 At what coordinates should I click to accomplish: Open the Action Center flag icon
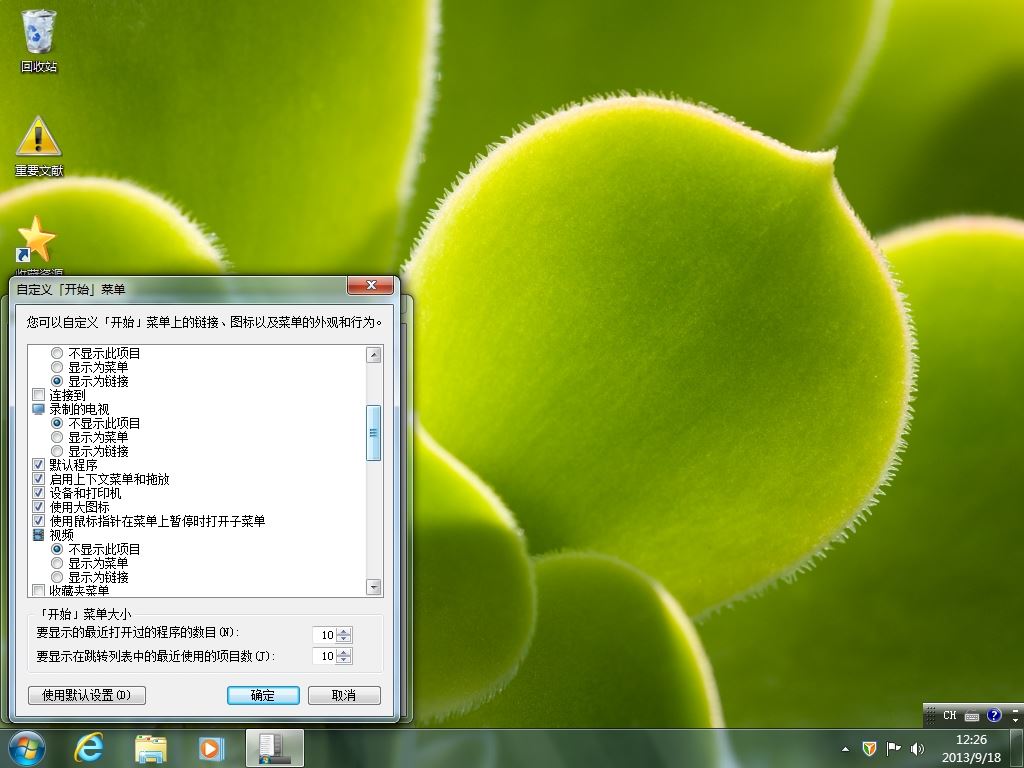[893, 748]
